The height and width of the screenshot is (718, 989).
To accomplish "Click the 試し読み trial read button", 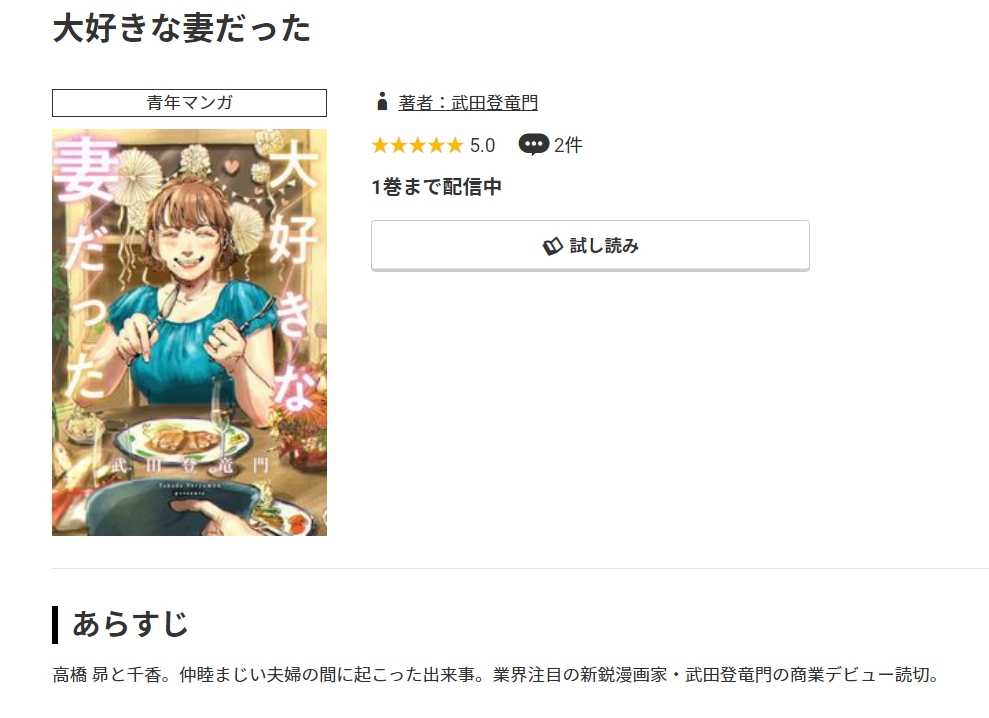I will tap(590, 245).
